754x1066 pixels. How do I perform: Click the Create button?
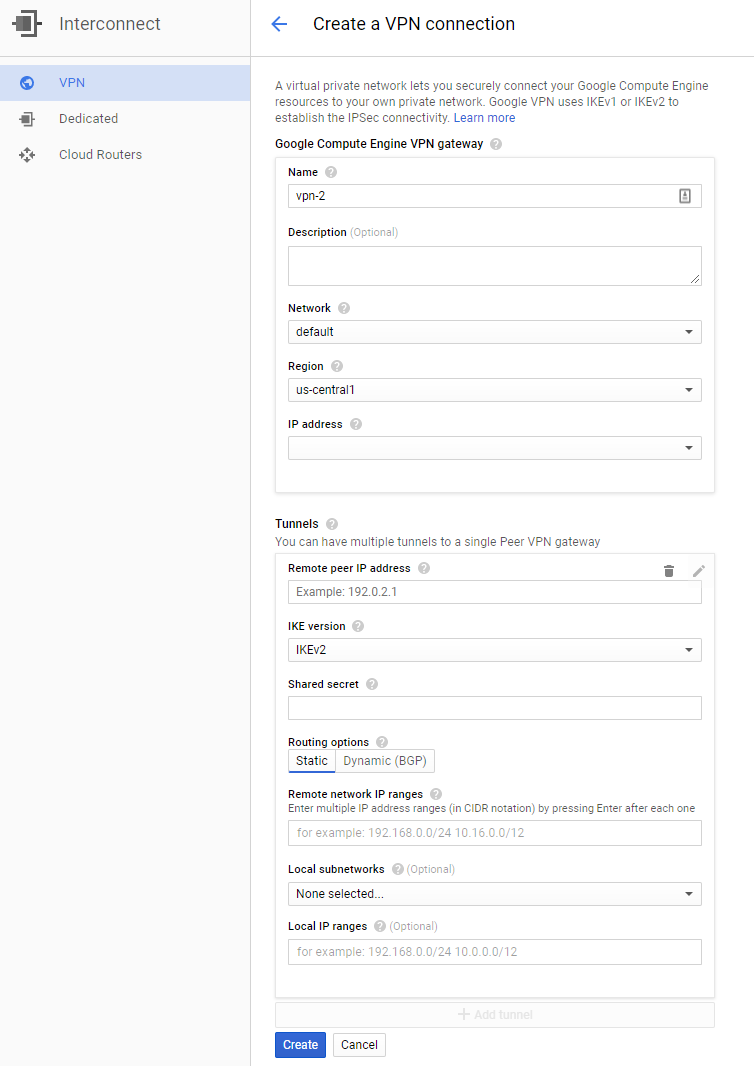301,1045
